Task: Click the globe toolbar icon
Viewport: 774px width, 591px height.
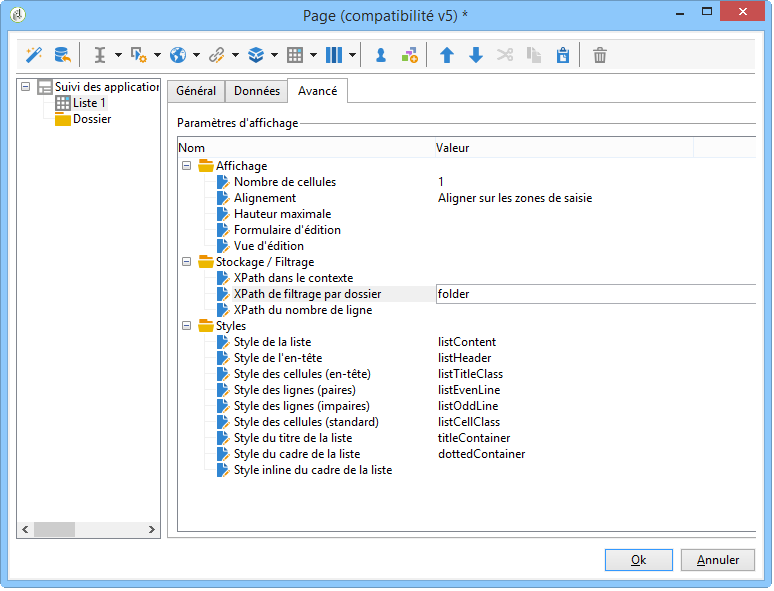Action: (178, 55)
